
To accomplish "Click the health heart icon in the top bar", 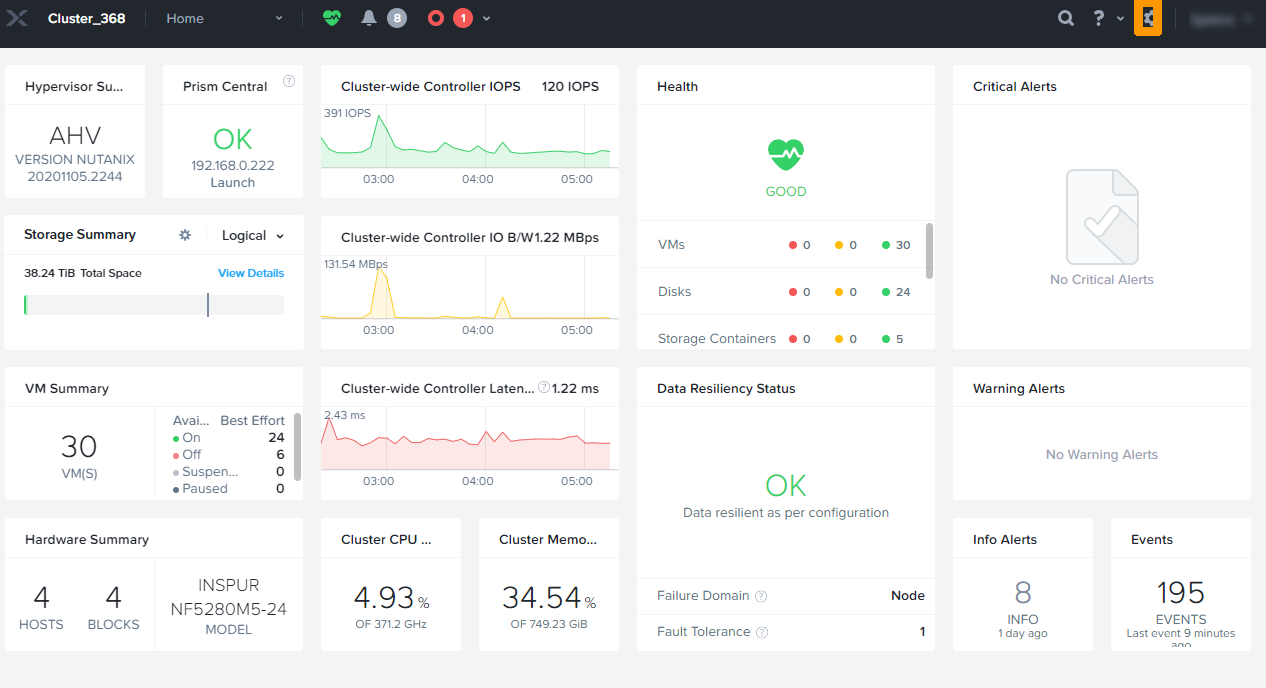I will click(x=331, y=17).
